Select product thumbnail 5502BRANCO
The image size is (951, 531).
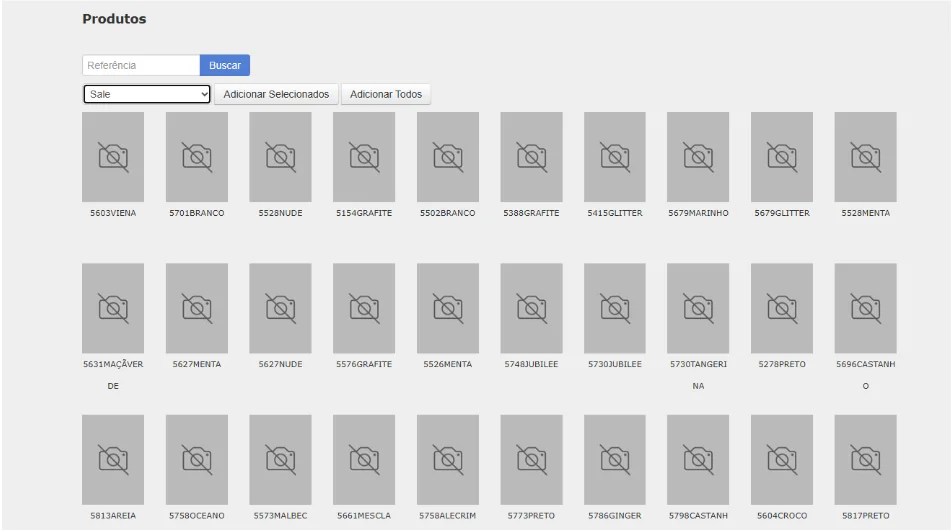coord(448,156)
